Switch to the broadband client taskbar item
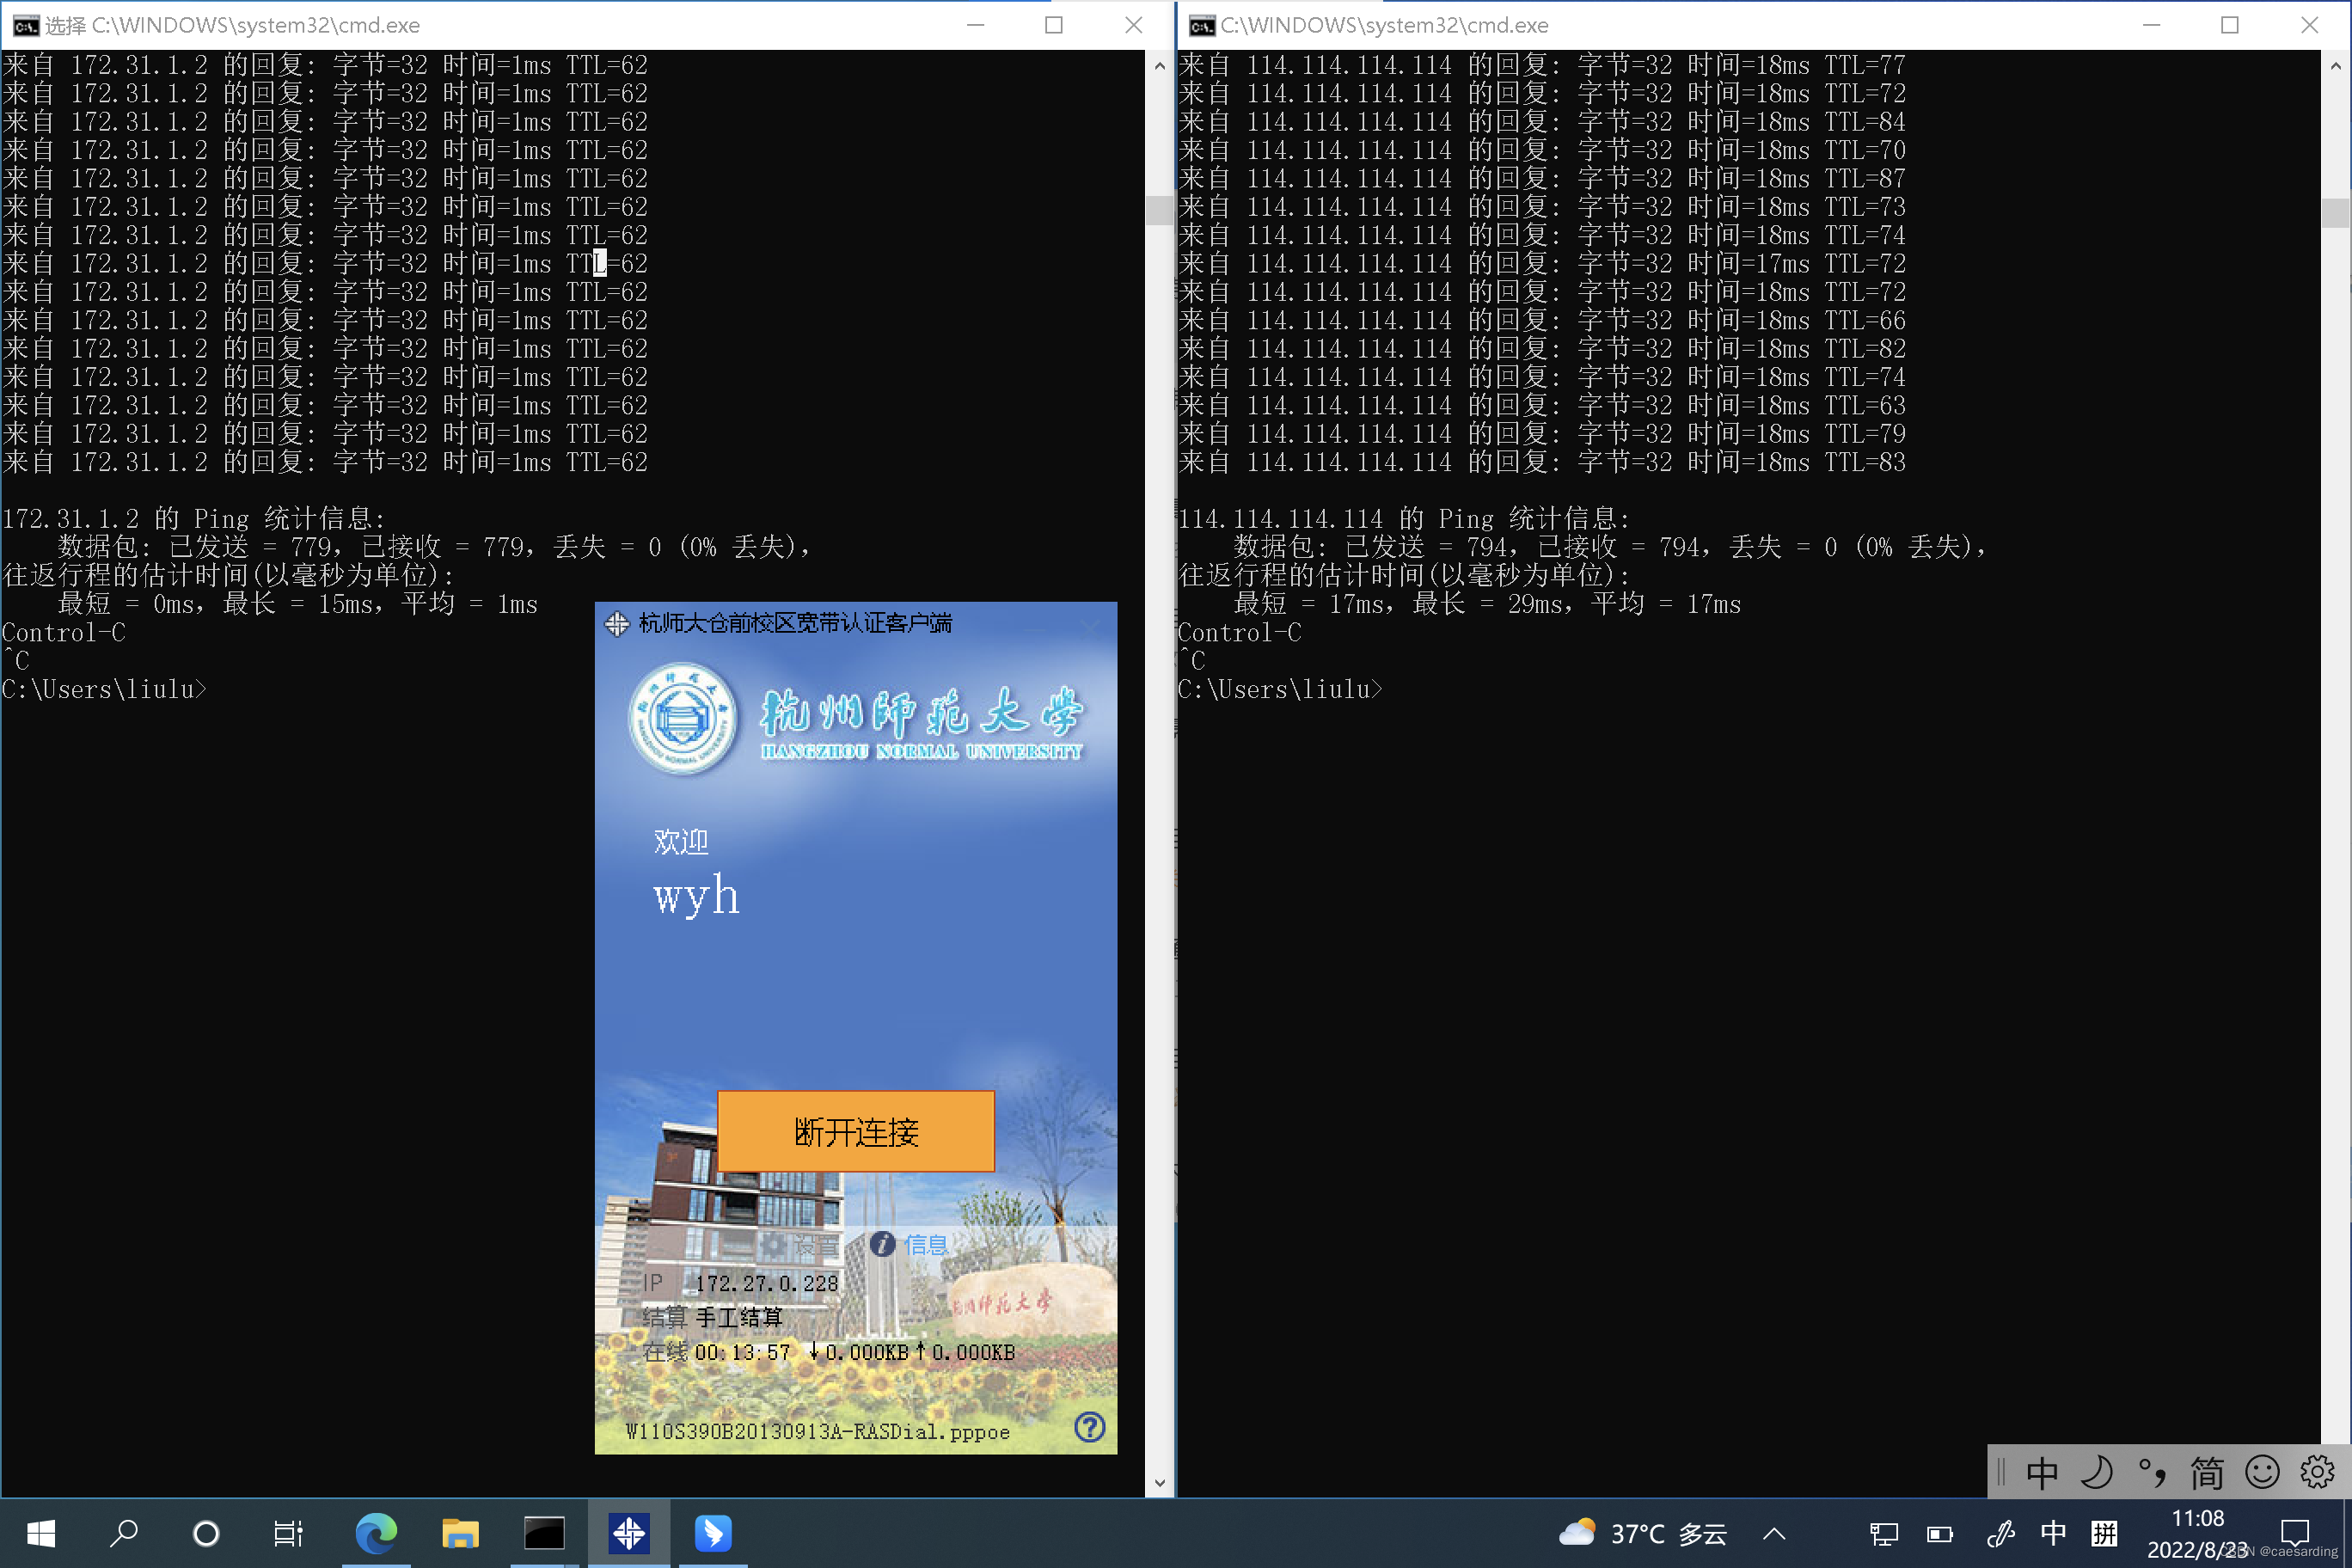 pyautogui.click(x=628, y=1533)
